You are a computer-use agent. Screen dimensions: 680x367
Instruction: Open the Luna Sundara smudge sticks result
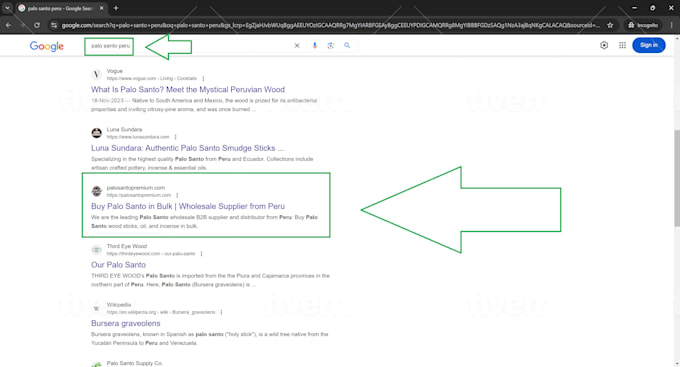187,148
